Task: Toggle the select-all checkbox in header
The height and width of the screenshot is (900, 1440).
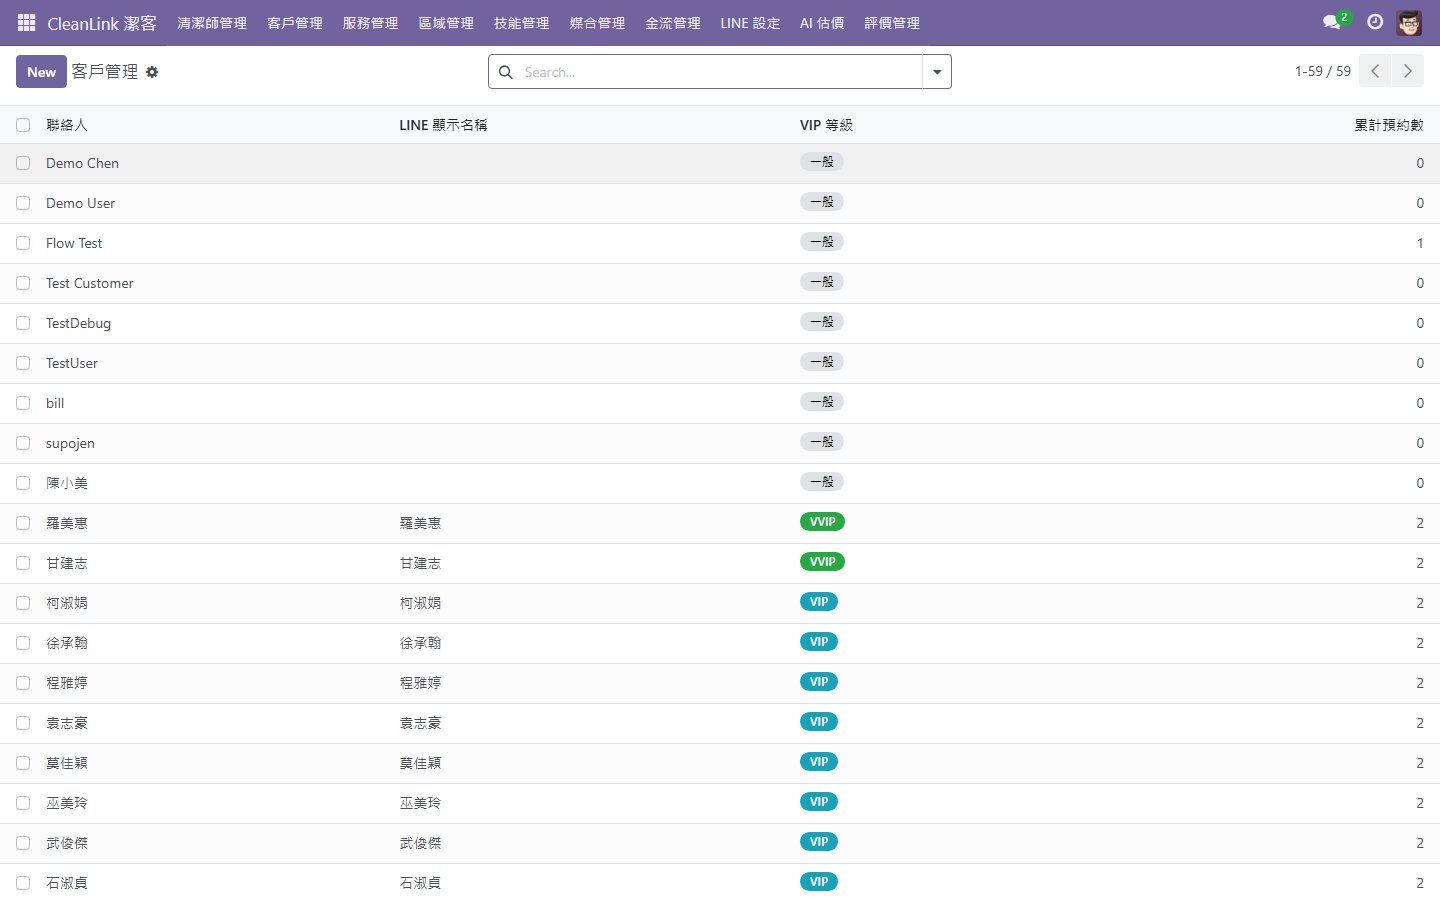Action: click(23, 125)
